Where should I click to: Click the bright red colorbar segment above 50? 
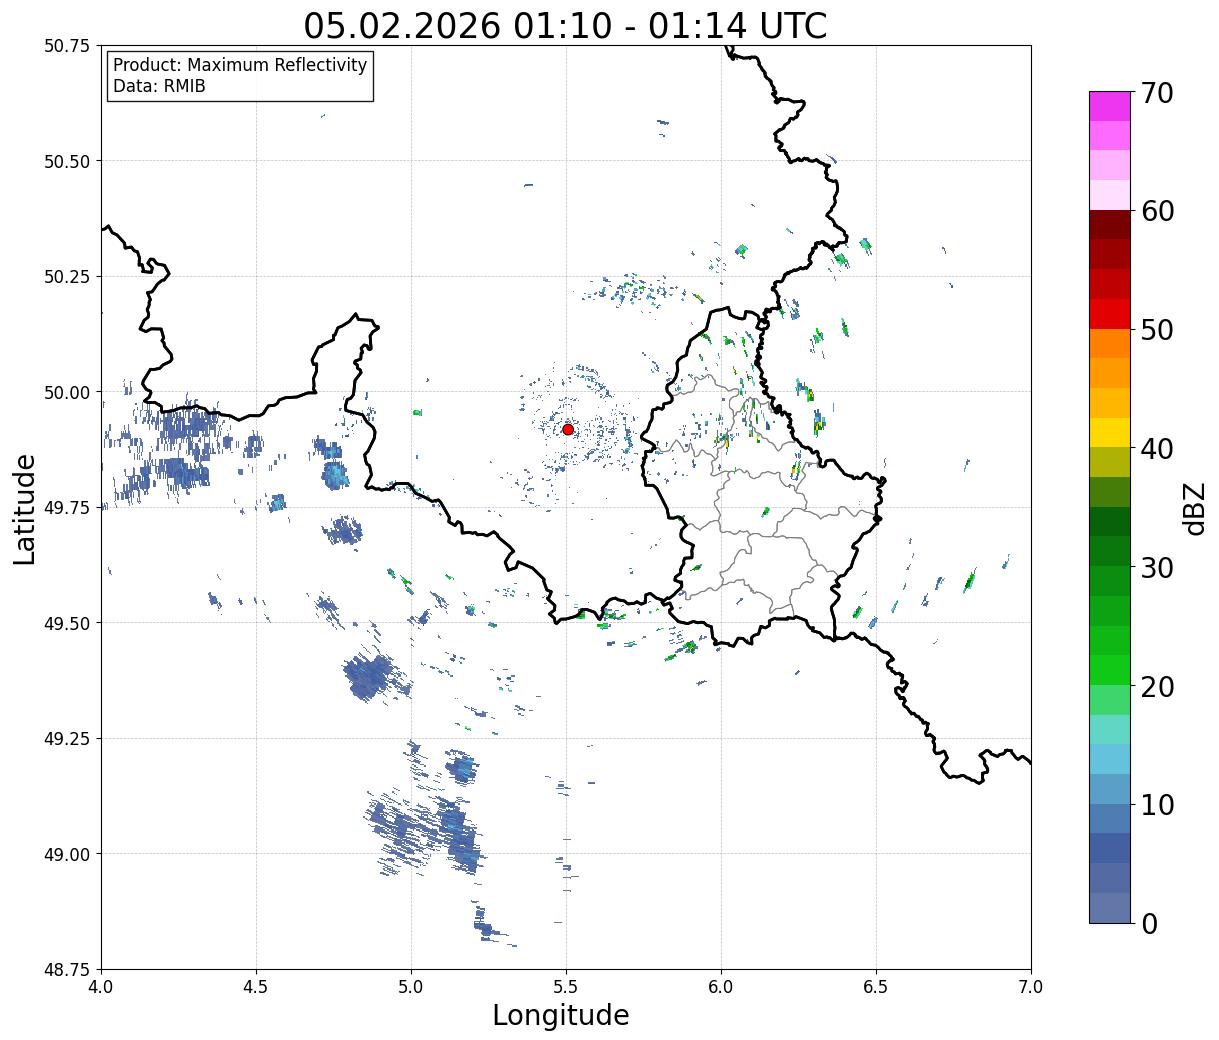[x=1110, y=314]
